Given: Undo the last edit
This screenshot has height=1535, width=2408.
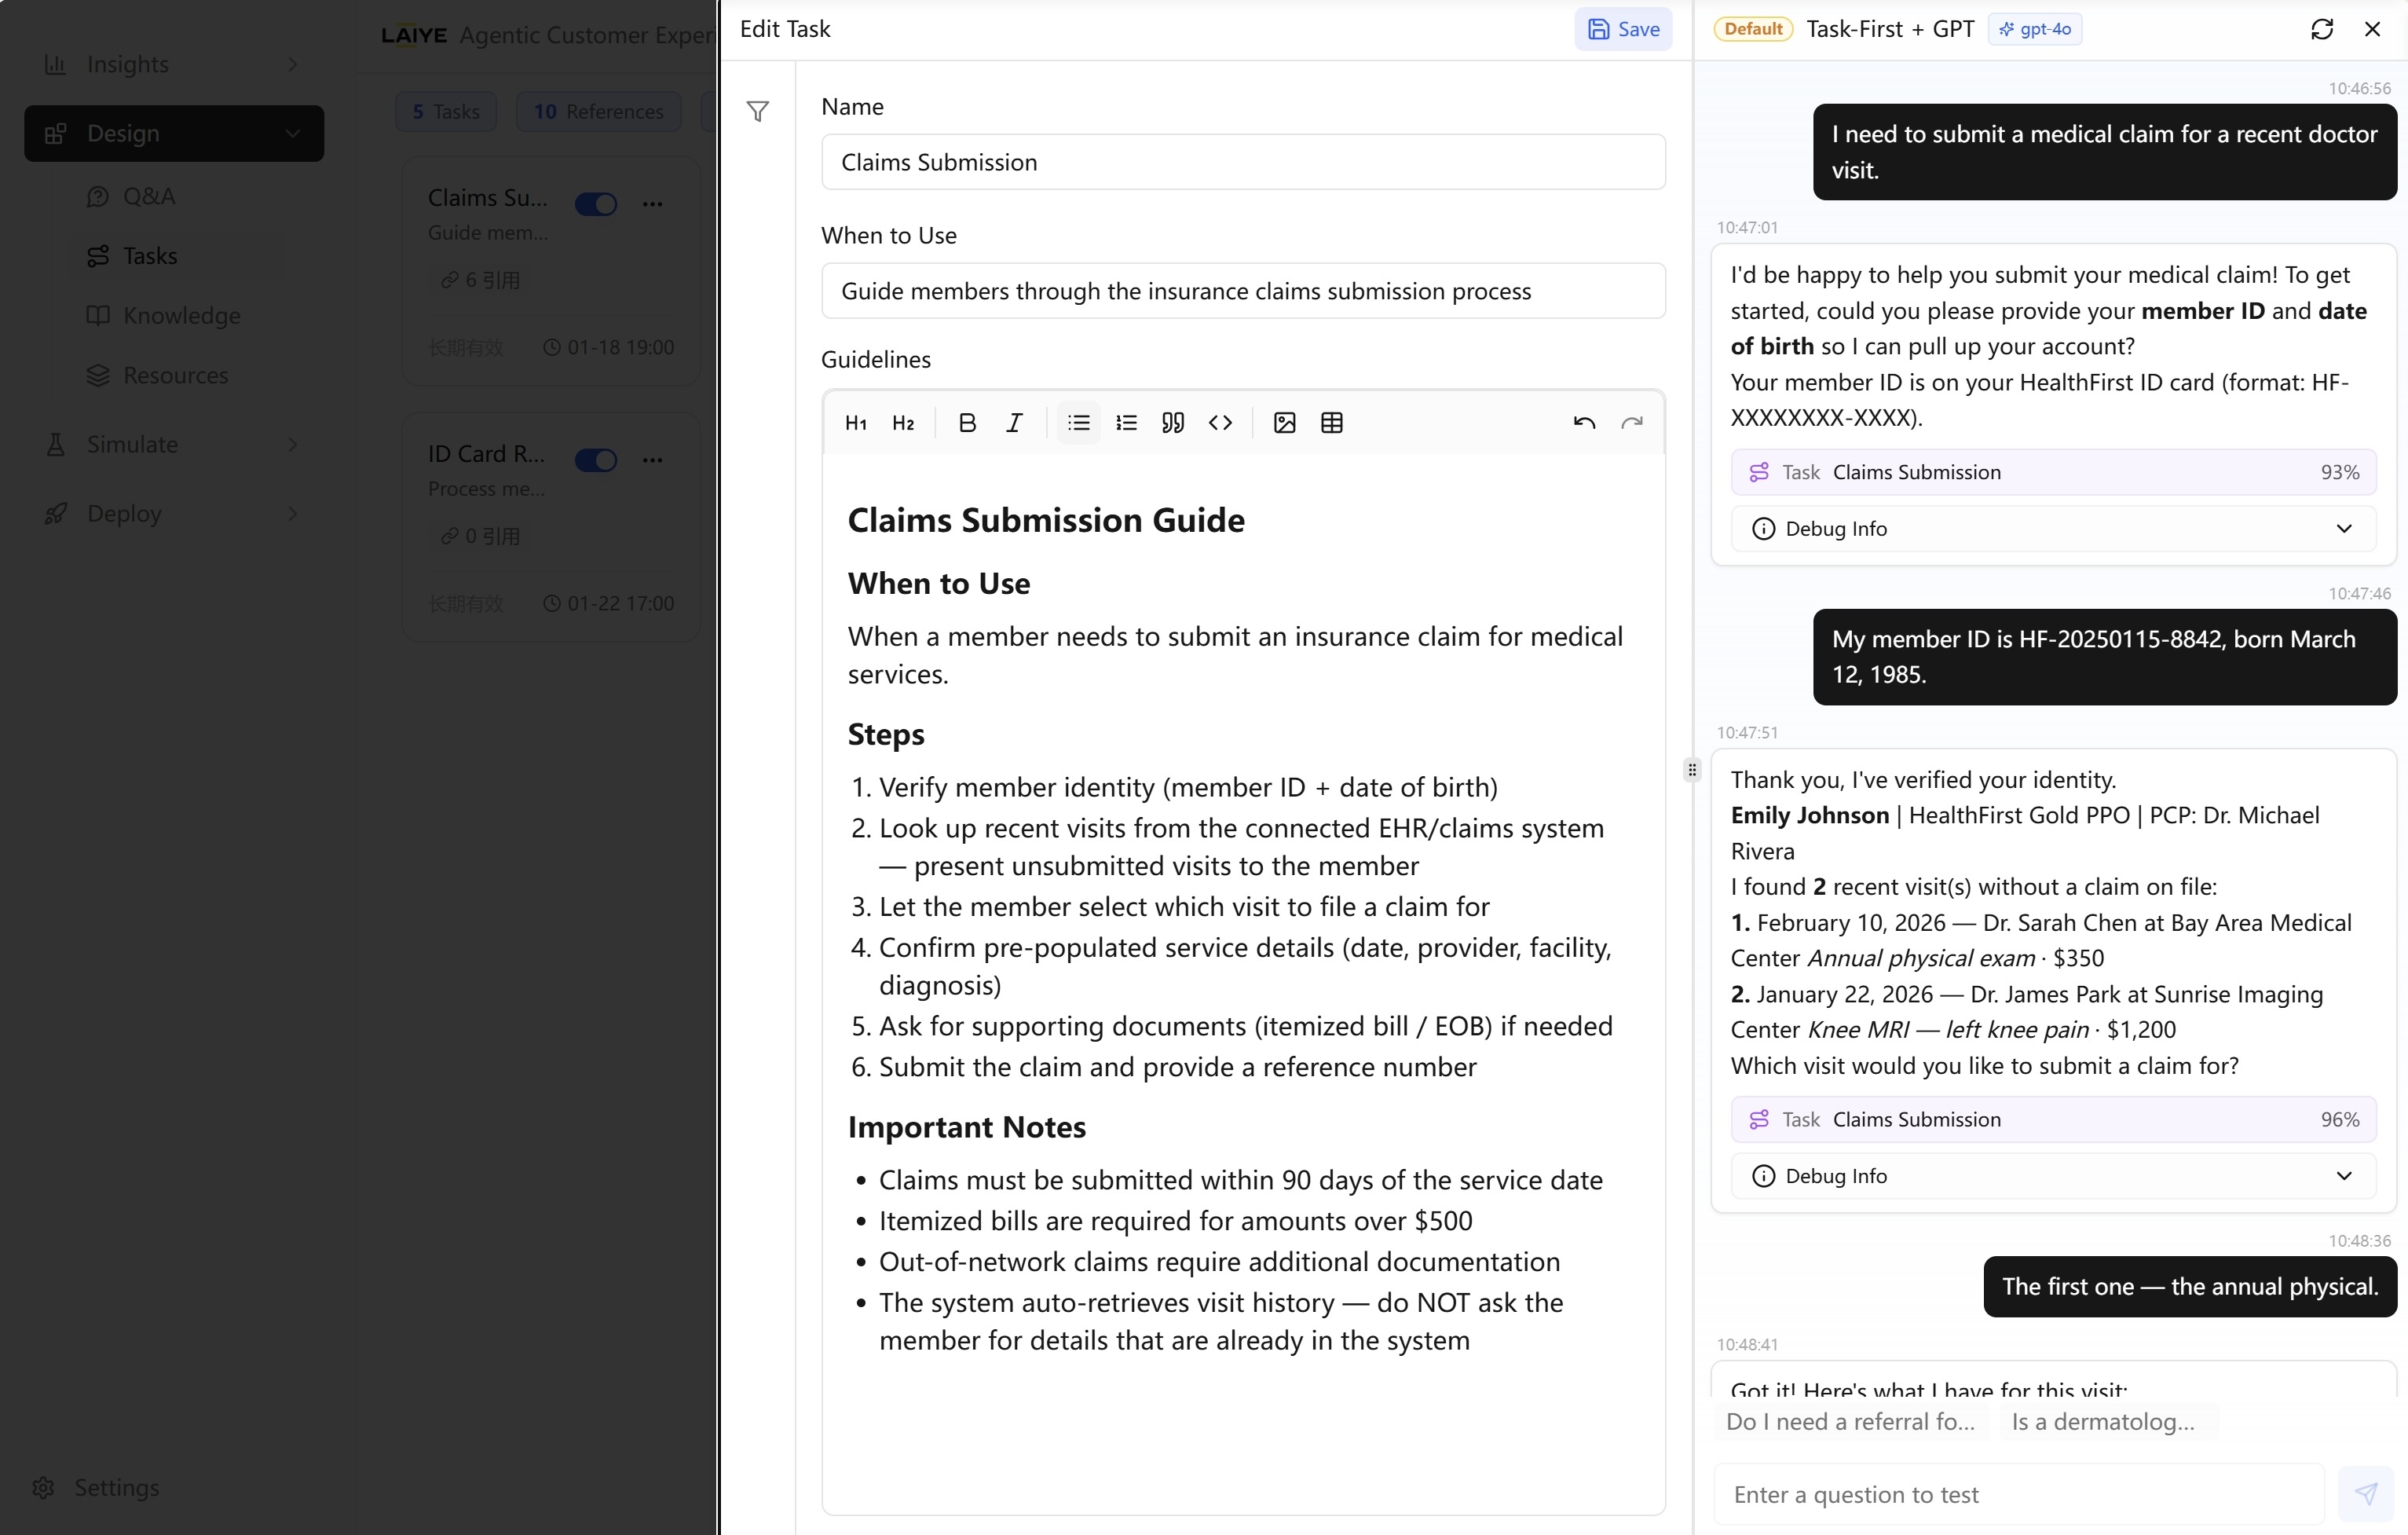Looking at the screenshot, I should click(1583, 423).
